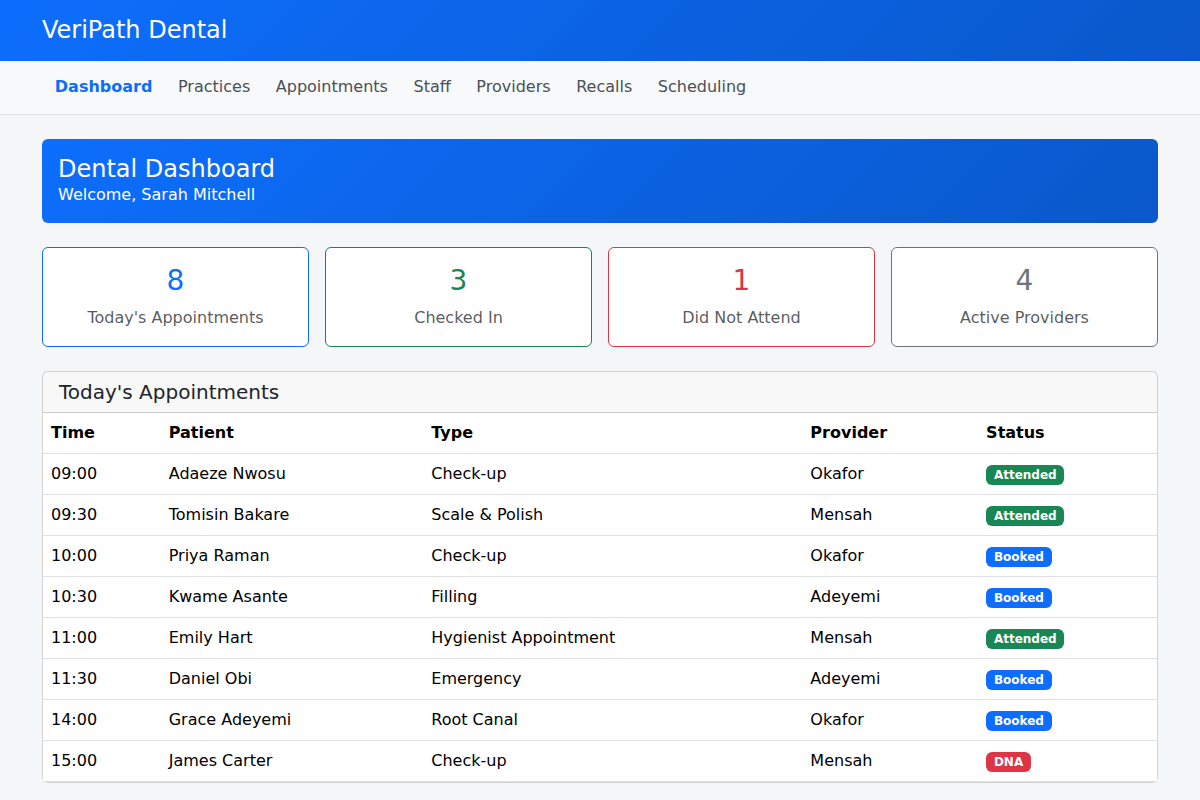
Task: Go to the Recalls tab
Action: 604,87
